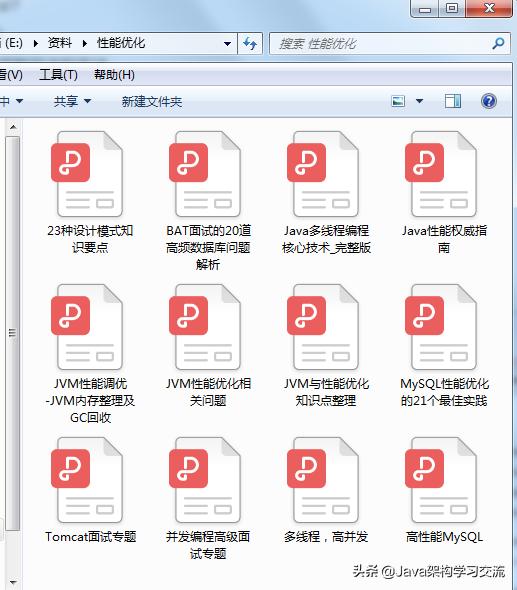Click the file name text JVM性能优化相关问题
The height and width of the screenshot is (590, 517).
(208, 392)
